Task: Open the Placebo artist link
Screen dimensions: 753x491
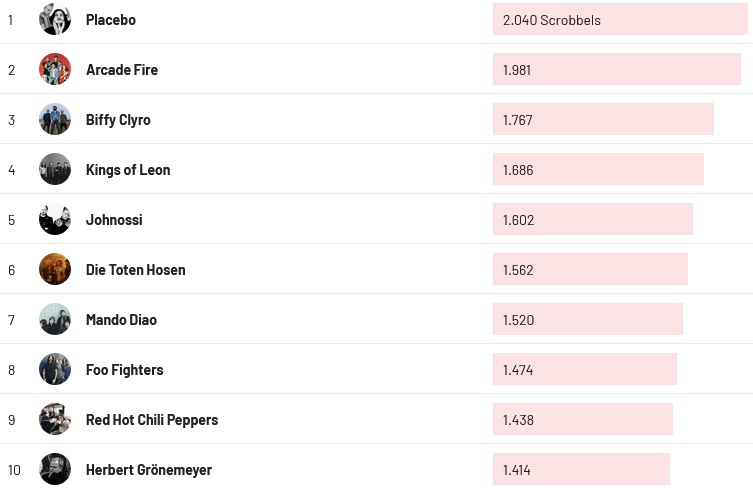Action: (111, 20)
